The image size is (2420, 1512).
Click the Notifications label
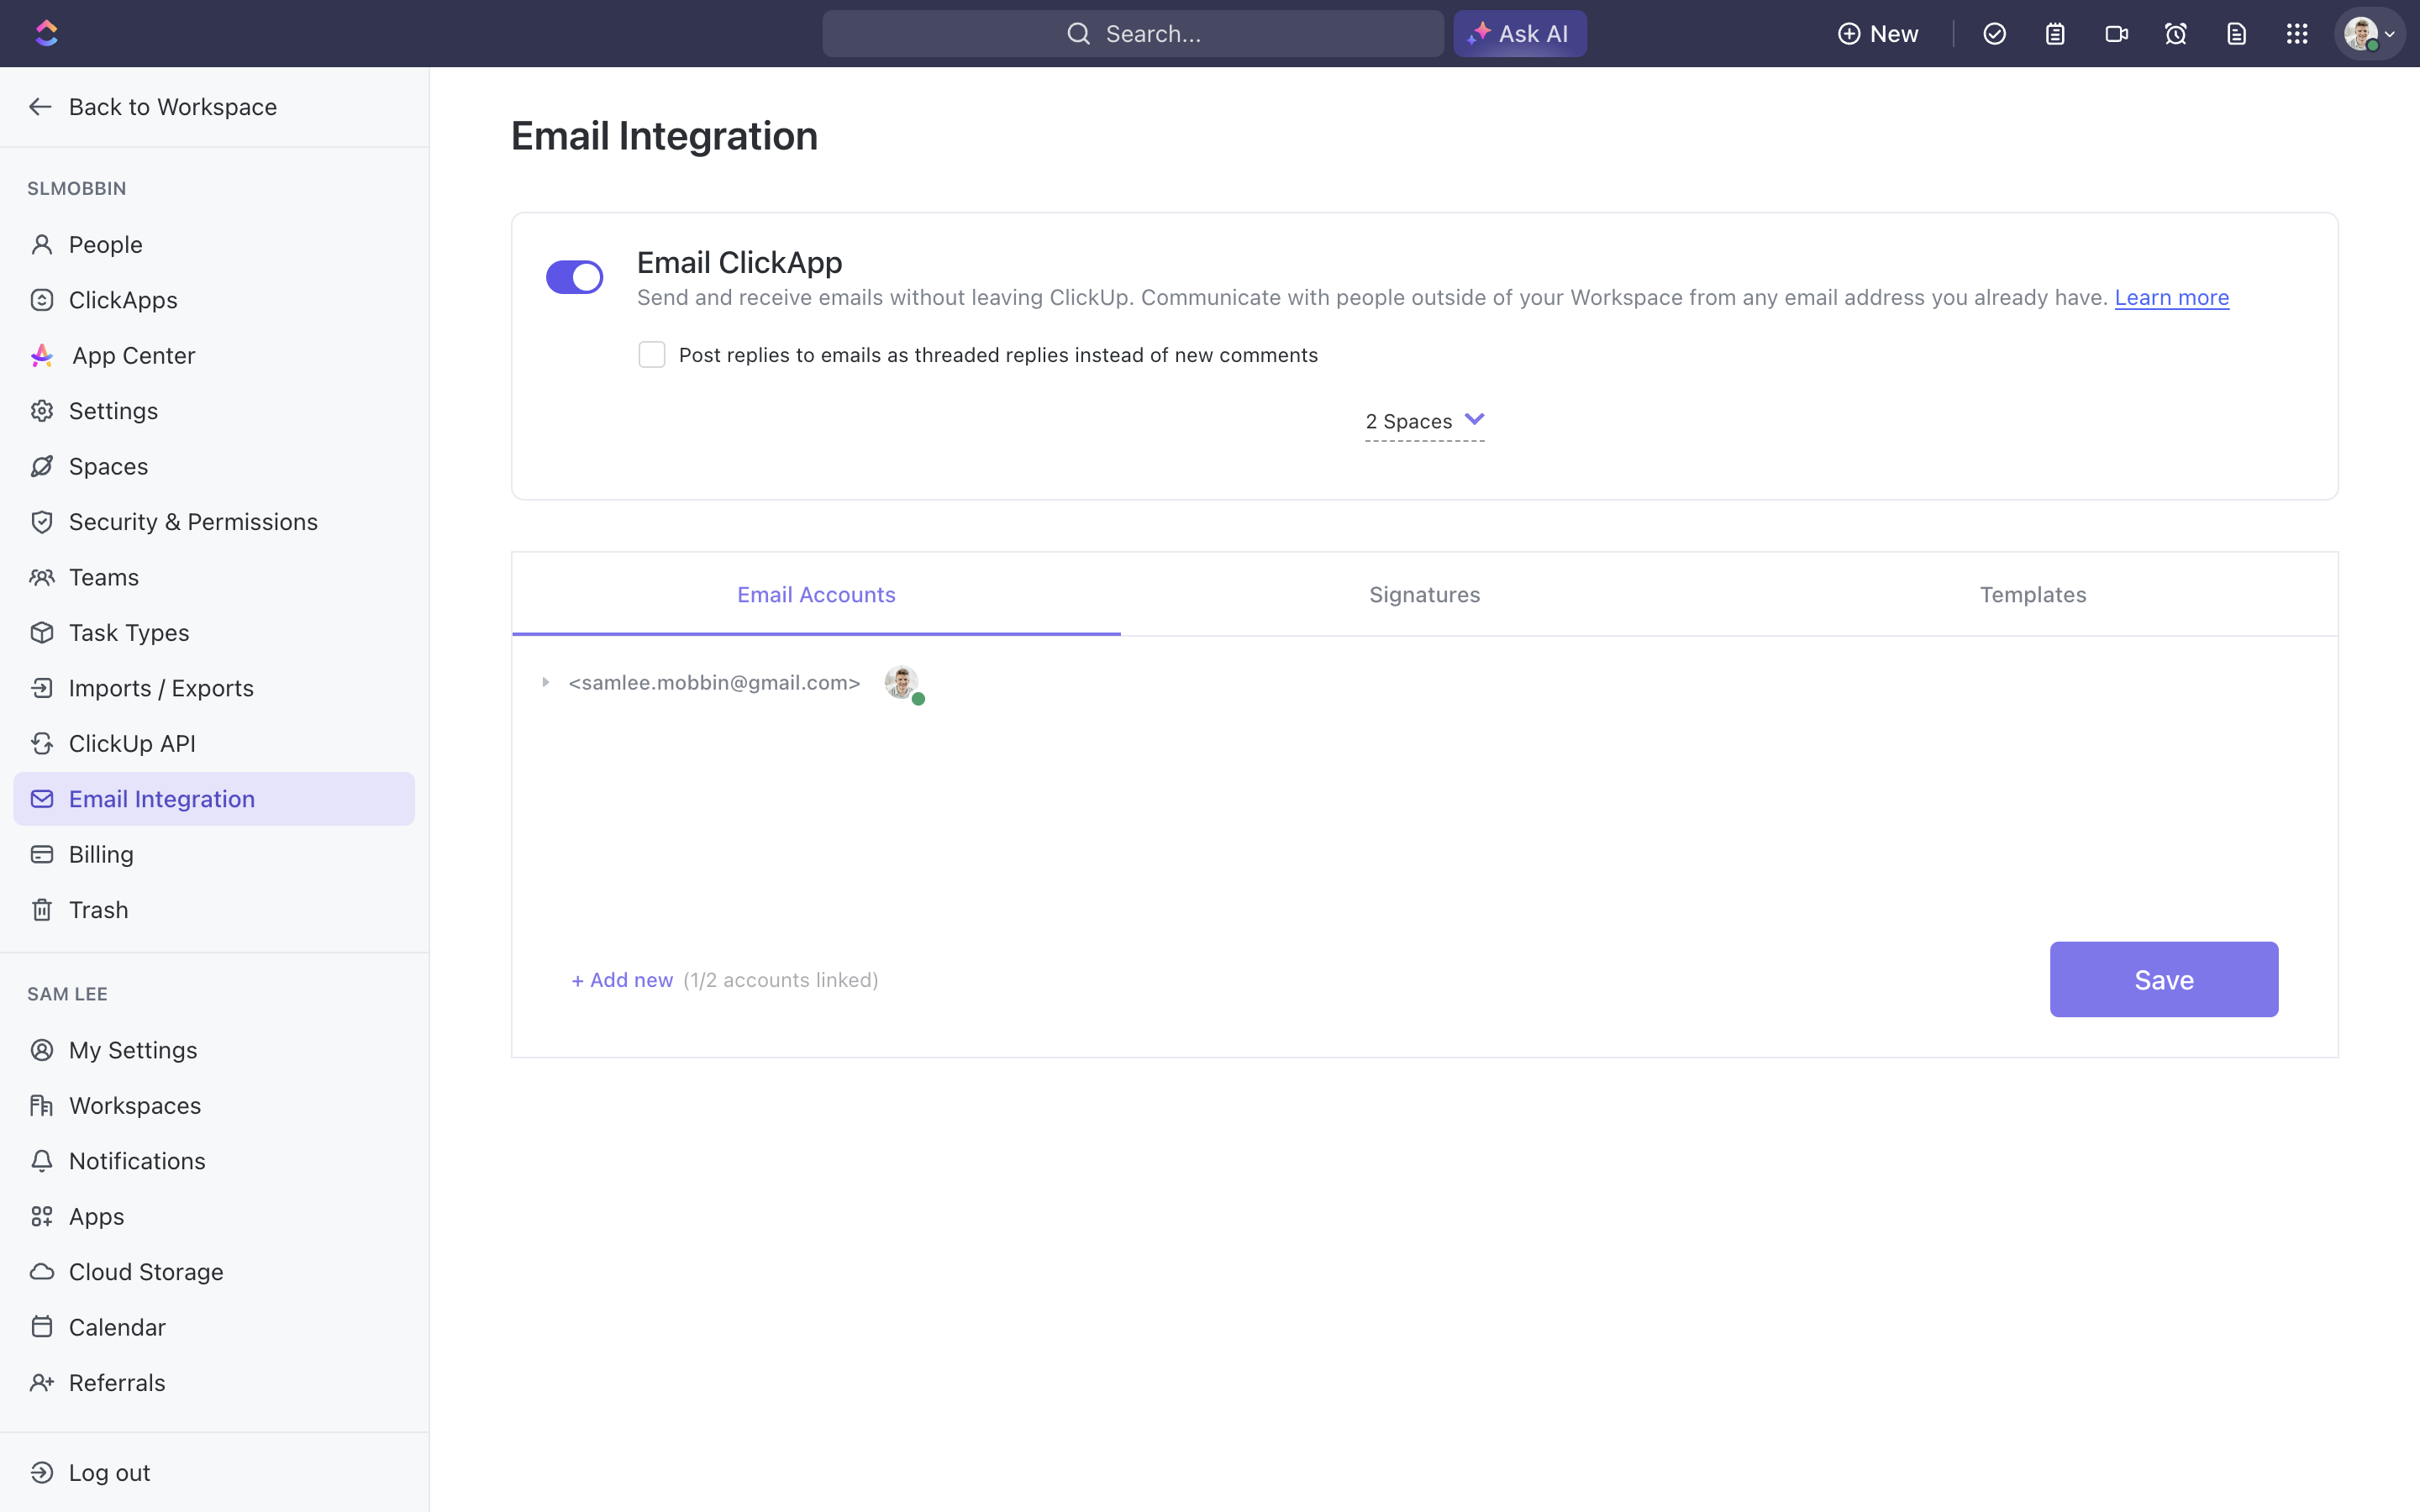click(x=137, y=1161)
